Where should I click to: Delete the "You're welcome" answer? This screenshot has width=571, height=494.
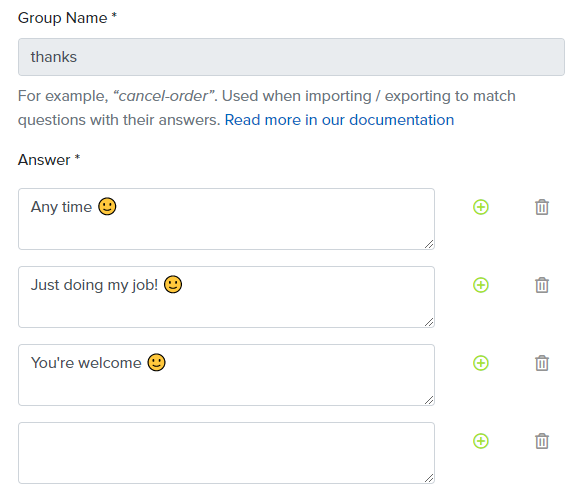click(x=542, y=363)
